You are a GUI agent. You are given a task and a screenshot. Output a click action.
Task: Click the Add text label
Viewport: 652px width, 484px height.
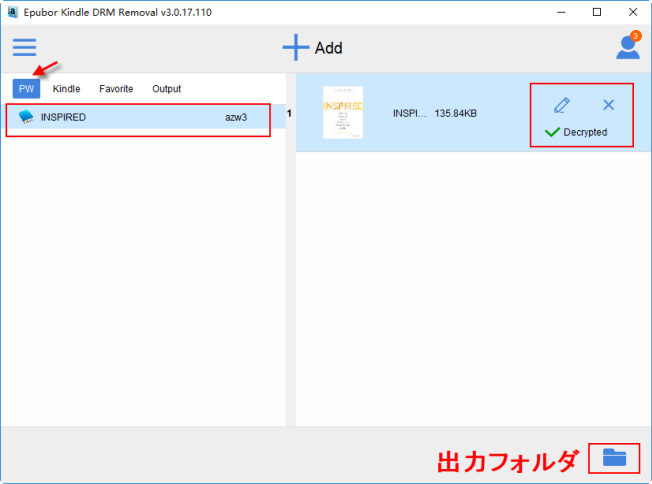tap(329, 48)
